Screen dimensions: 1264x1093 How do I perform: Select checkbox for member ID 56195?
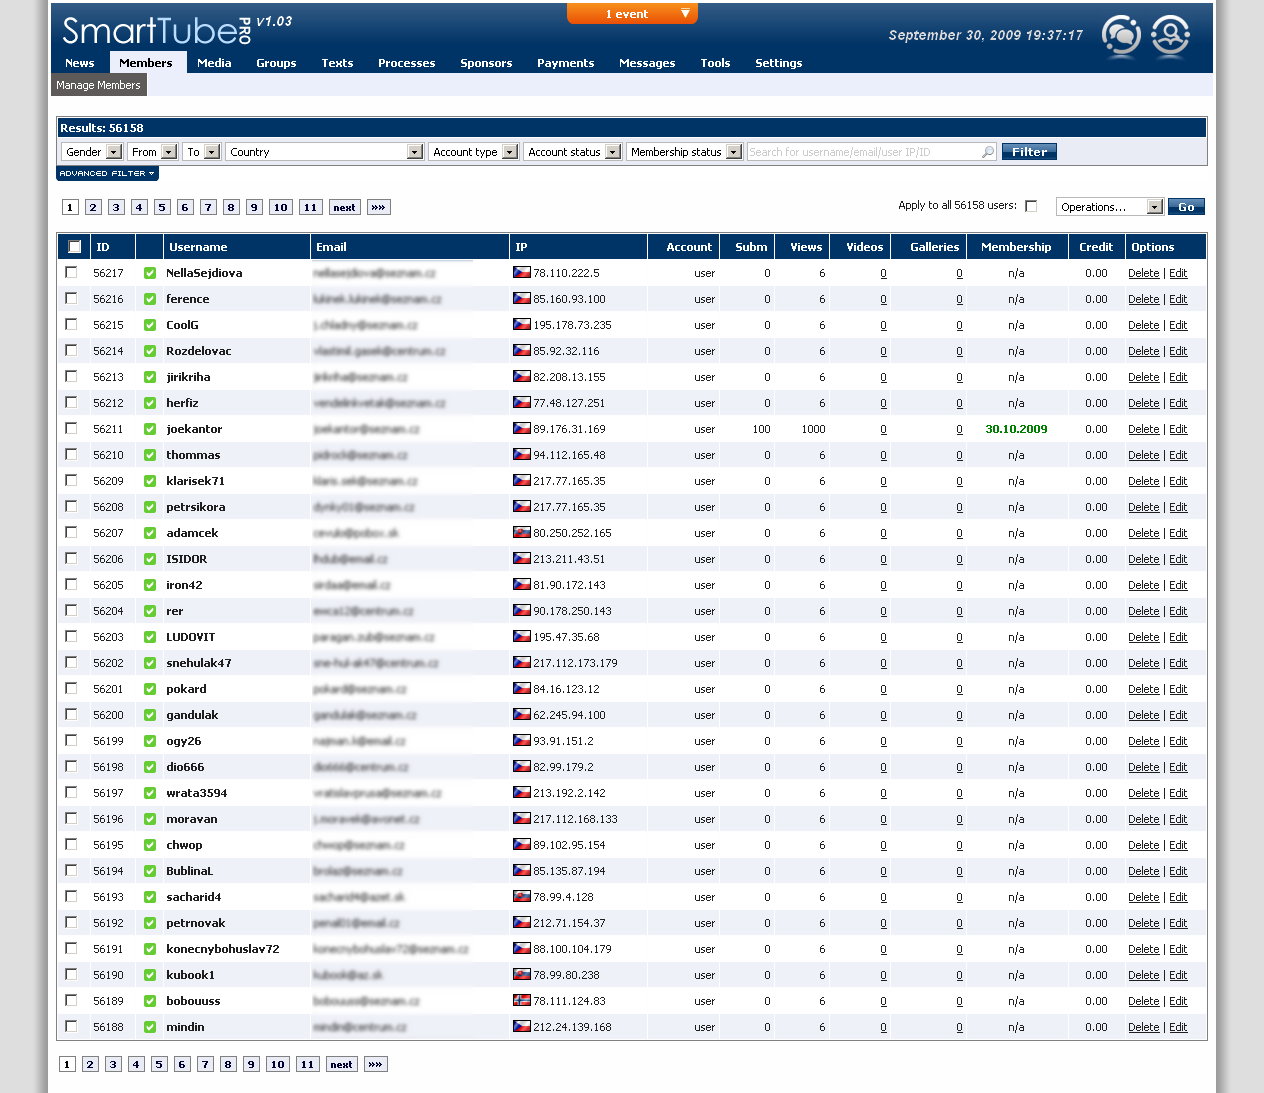tap(71, 844)
